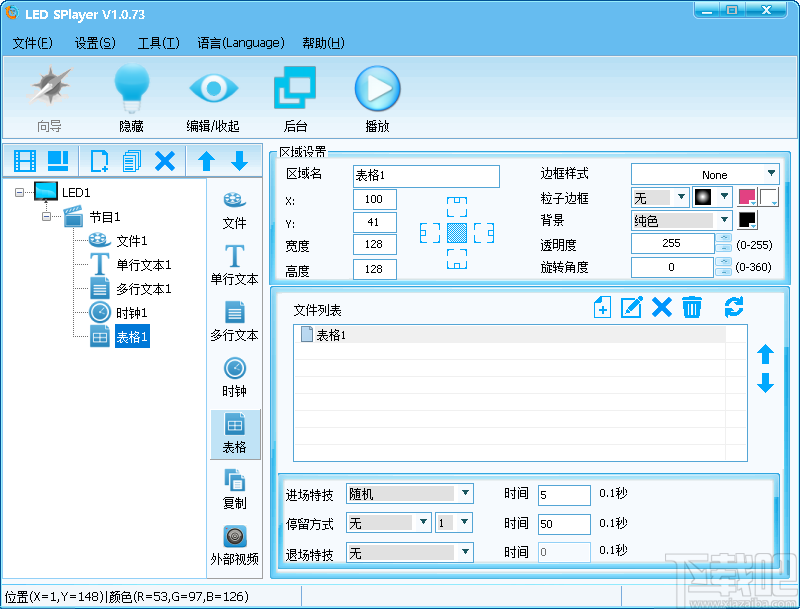Click the 外部视频 external video tool
This screenshot has height=609, width=800.
(x=234, y=545)
